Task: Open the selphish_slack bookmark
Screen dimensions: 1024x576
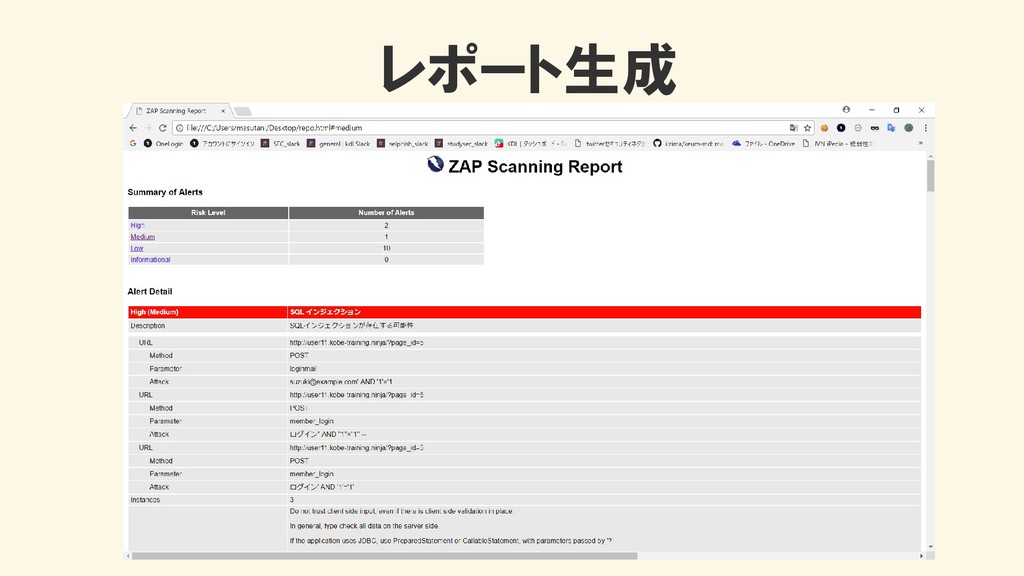Action: click(x=402, y=143)
